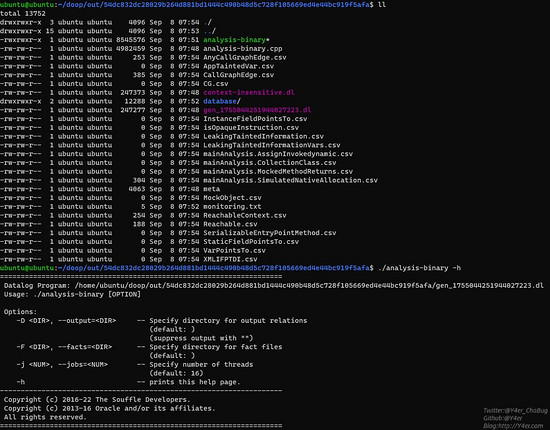This screenshot has height=430, width=550.
Task: Select isOpaqueInstruction.csv in the listing
Action: (x=251, y=127)
